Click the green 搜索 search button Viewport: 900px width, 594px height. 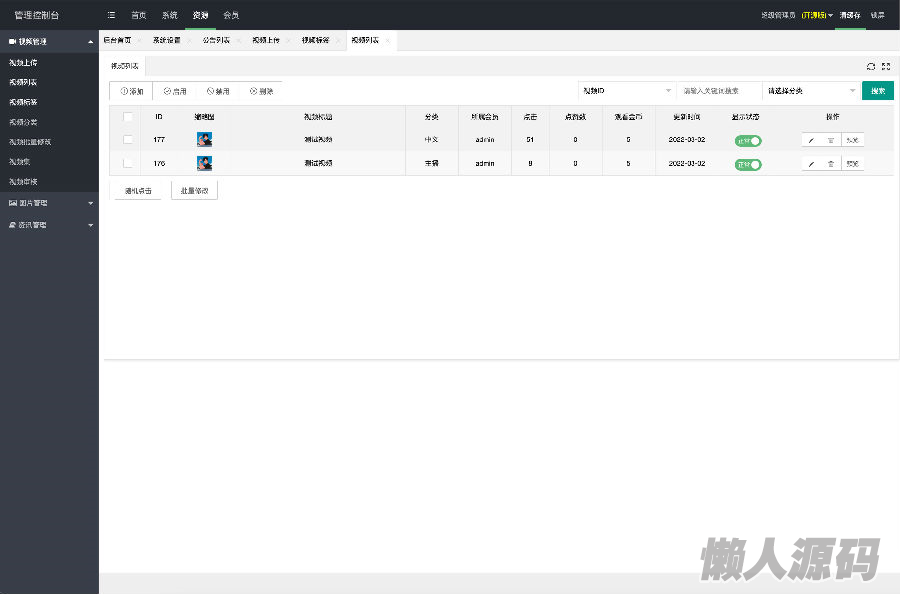[877, 91]
